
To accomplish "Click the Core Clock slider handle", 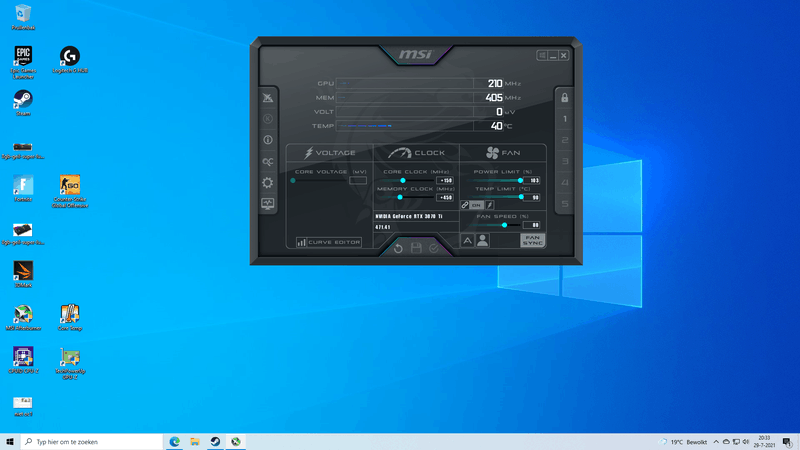I will [403, 181].
